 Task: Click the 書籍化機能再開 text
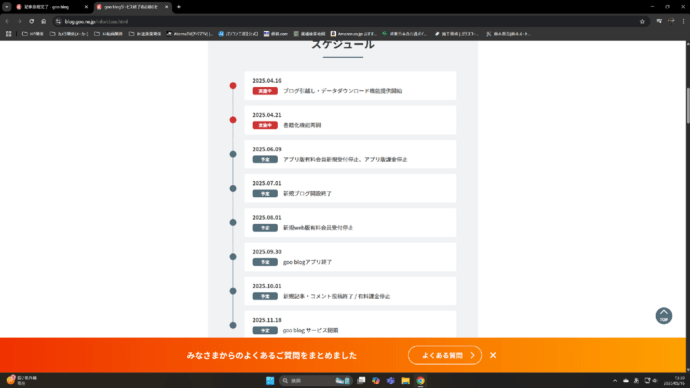(302, 125)
